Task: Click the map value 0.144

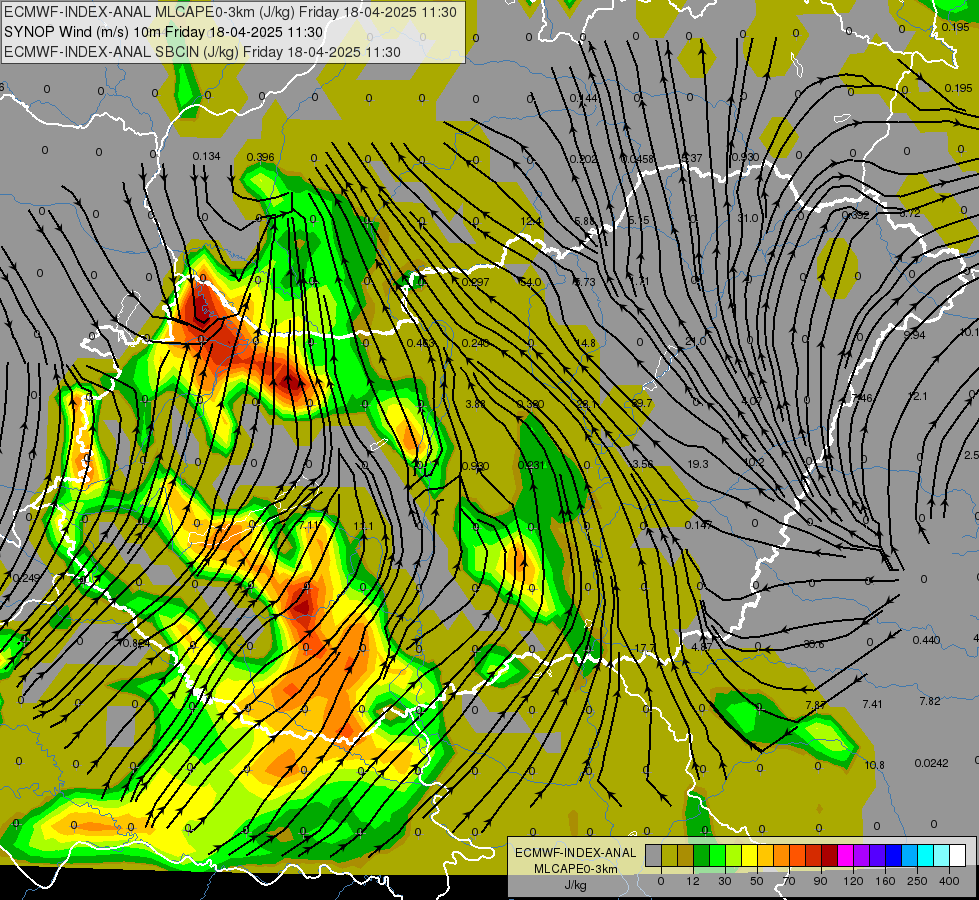Action: [x=583, y=99]
